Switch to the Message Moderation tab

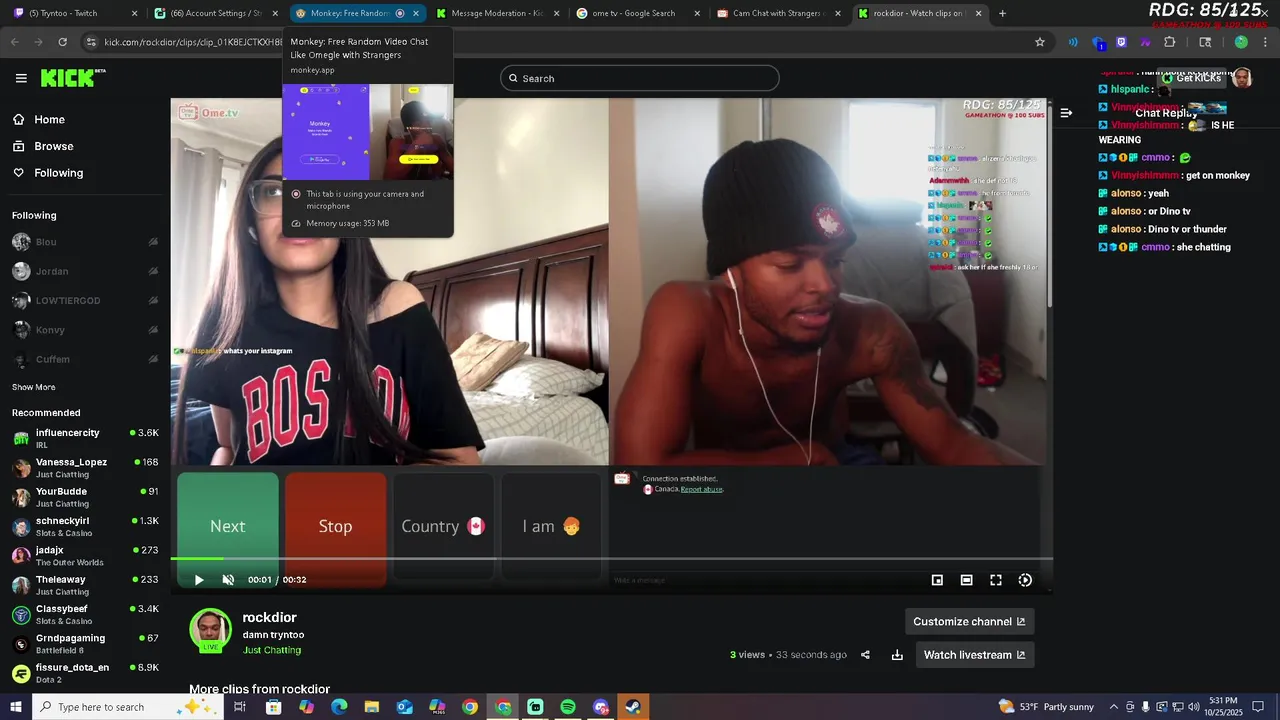(x=497, y=13)
